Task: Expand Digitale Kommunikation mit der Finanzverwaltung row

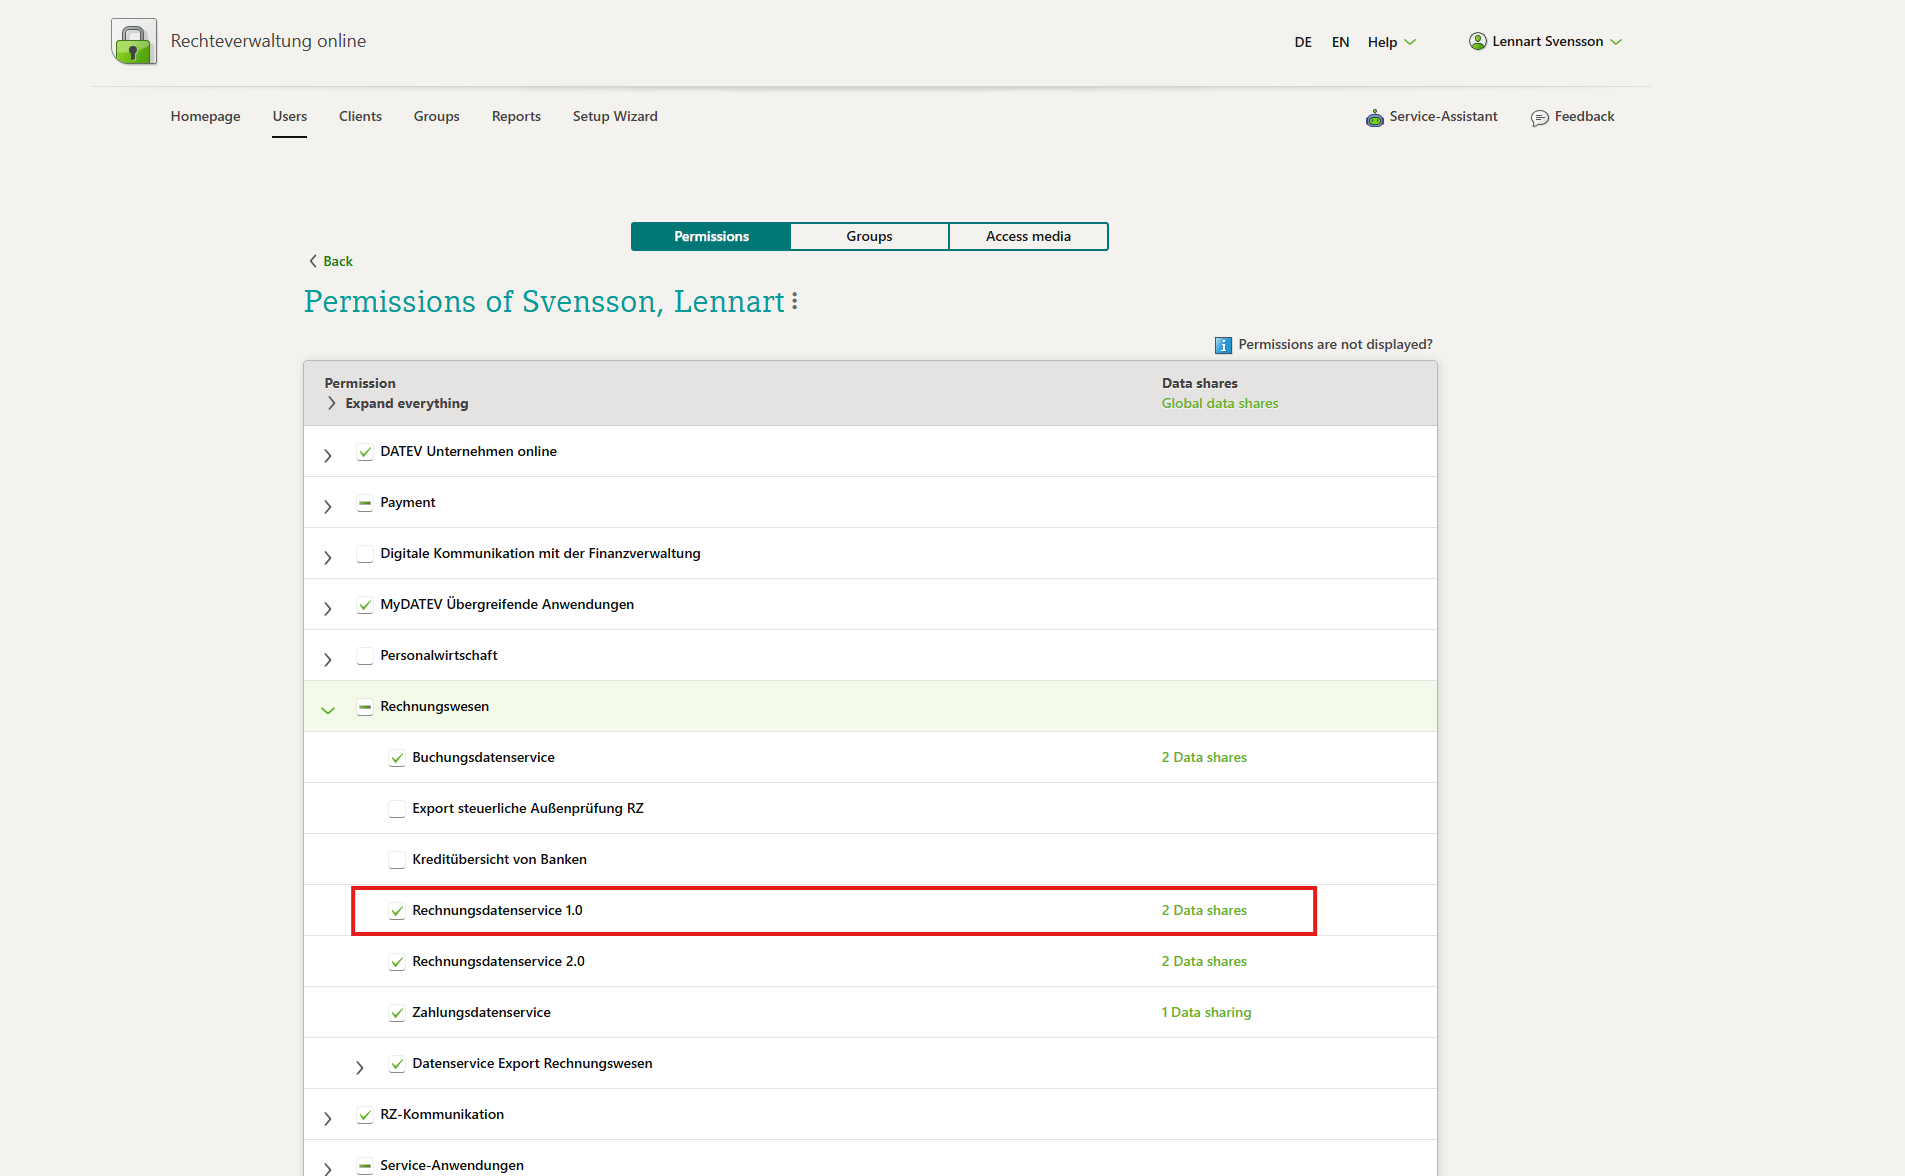Action: click(328, 557)
